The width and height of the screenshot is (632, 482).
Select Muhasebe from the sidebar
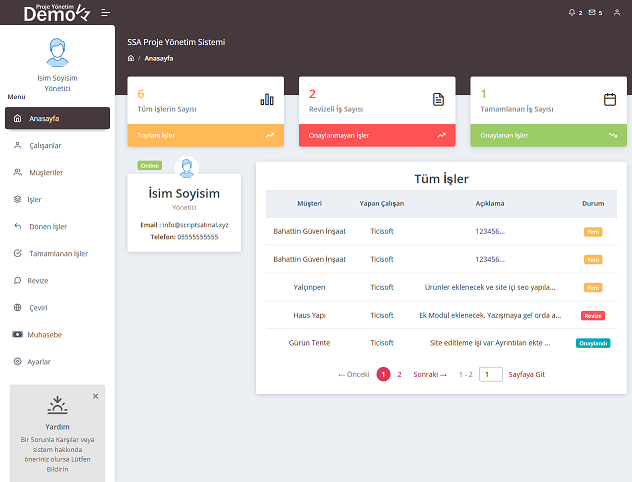pyautogui.click(x=45, y=334)
